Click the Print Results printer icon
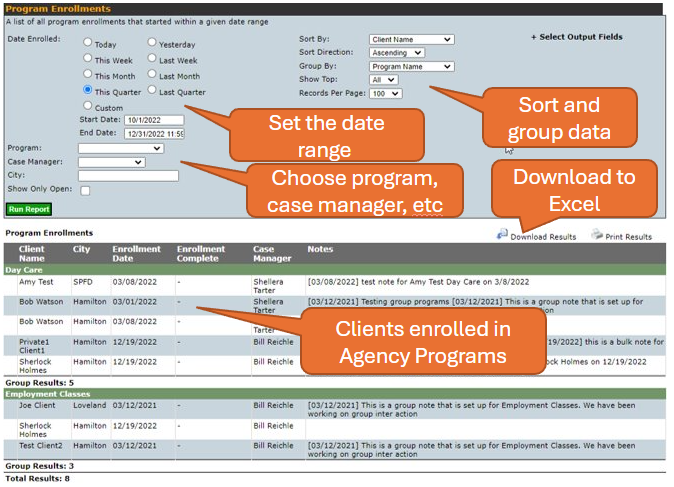 (597, 235)
